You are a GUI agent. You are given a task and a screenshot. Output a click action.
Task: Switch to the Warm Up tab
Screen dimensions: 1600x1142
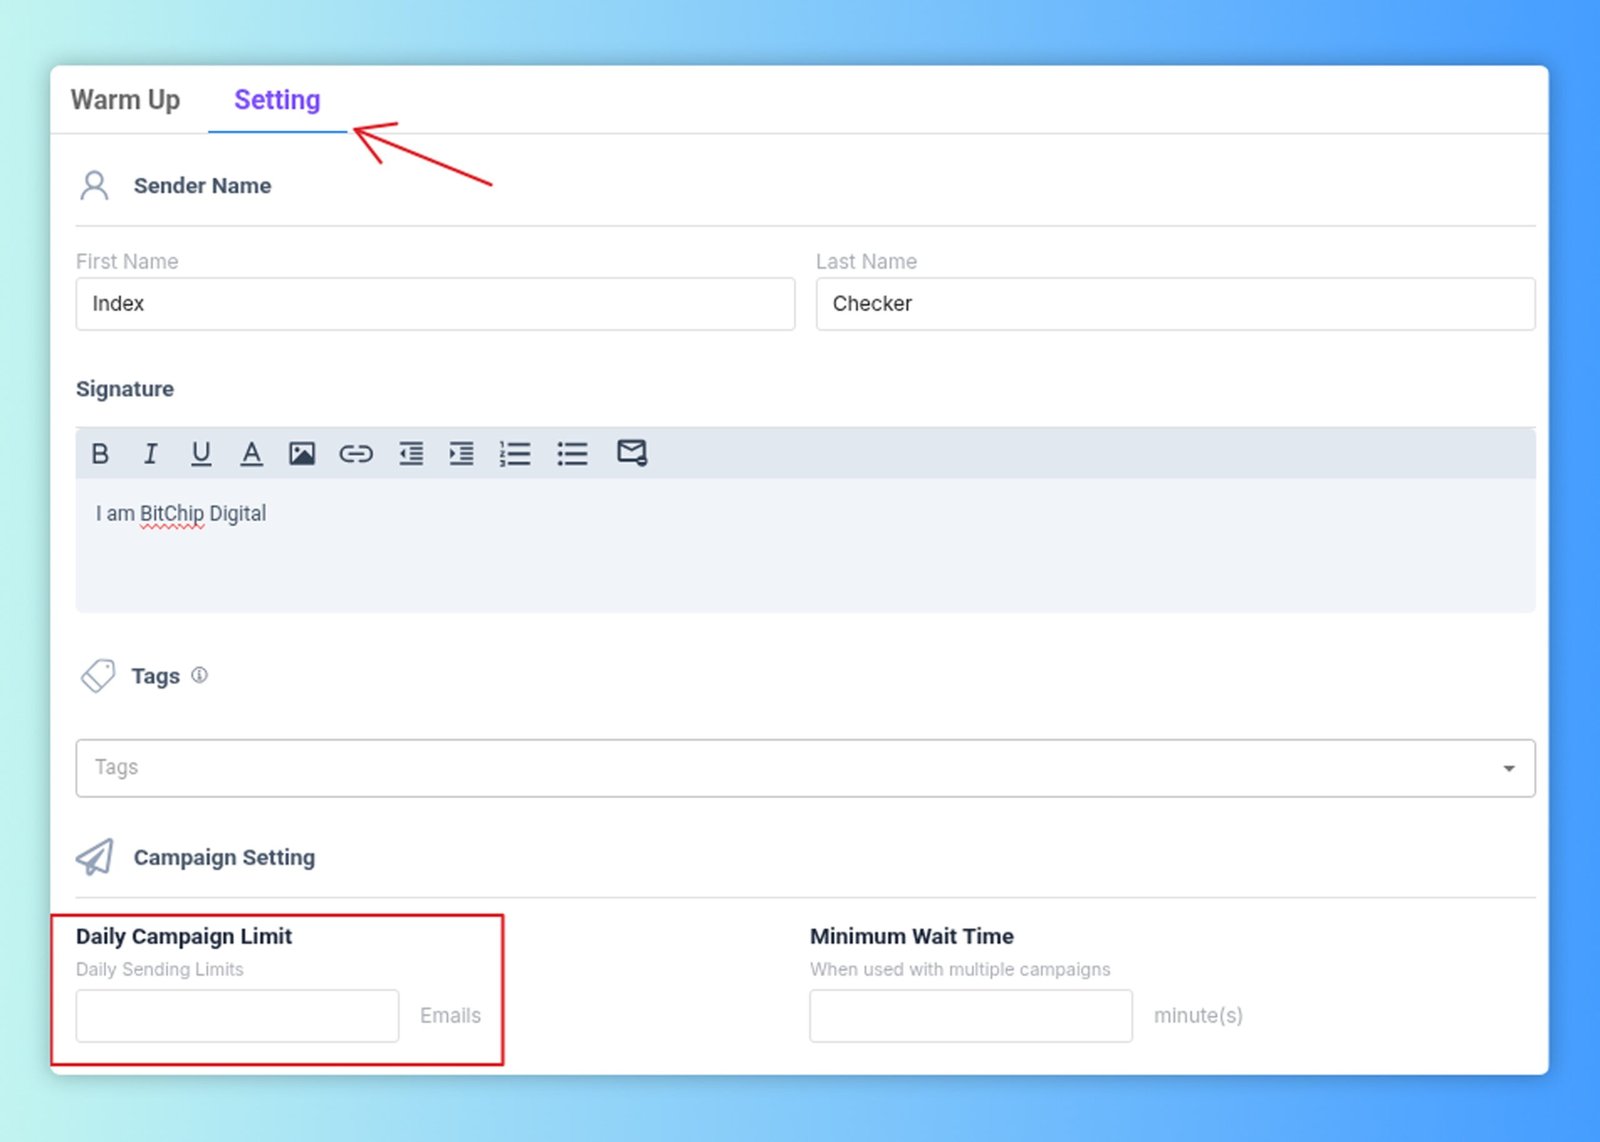point(125,100)
